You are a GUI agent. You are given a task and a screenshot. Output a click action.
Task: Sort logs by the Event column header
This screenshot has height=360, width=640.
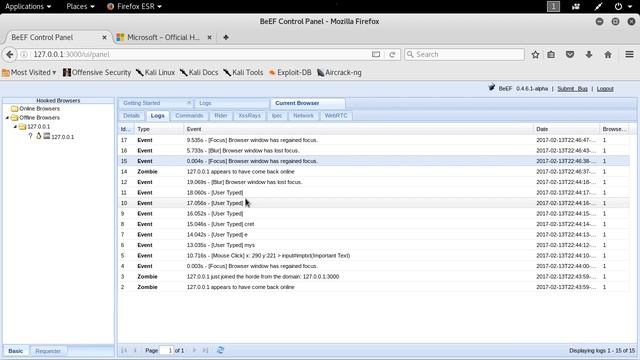pos(358,129)
